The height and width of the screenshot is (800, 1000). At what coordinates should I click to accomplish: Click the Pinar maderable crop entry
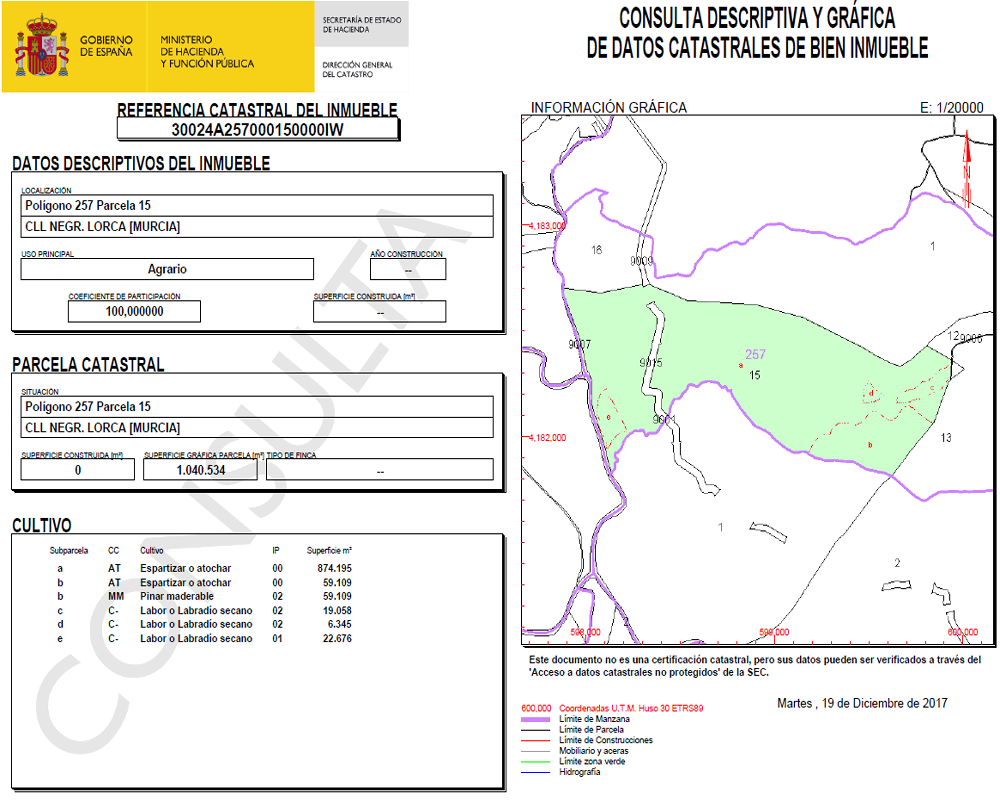(177, 596)
